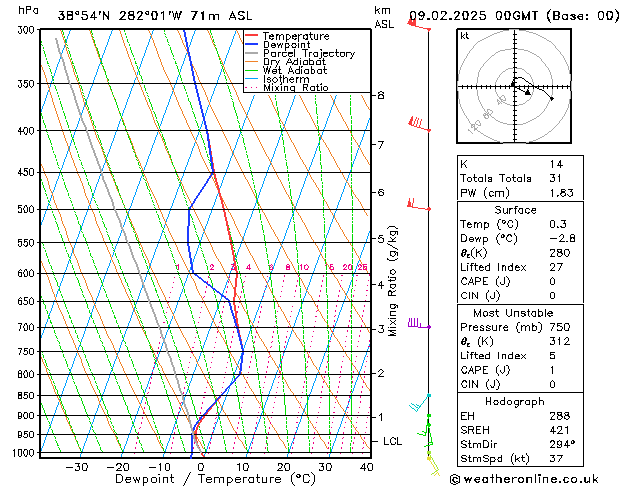629x486 pixels.
Task: Click the purple wind barb at 700 hPa
Action: click(417, 323)
